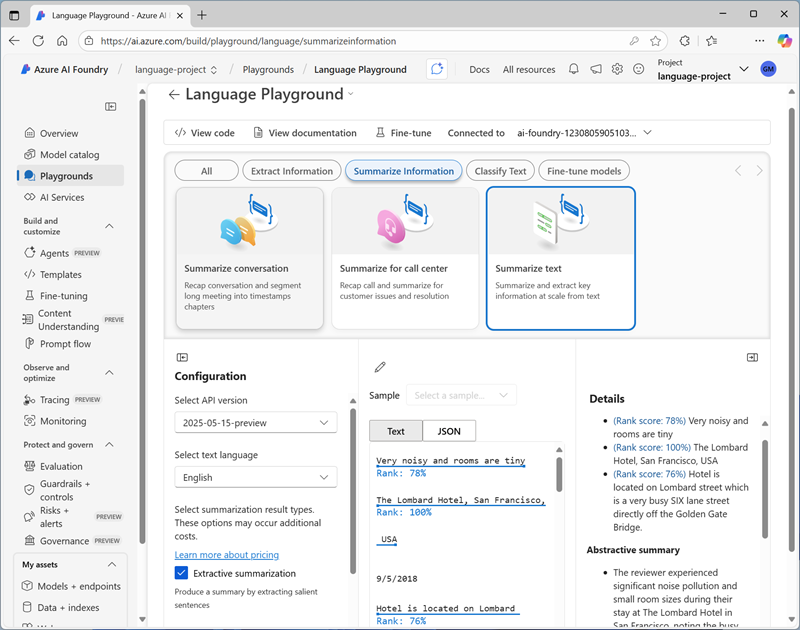Click the Details panel scrollbar
The width and height of the screenshot is (800, 630).
(x=766, y=480)
